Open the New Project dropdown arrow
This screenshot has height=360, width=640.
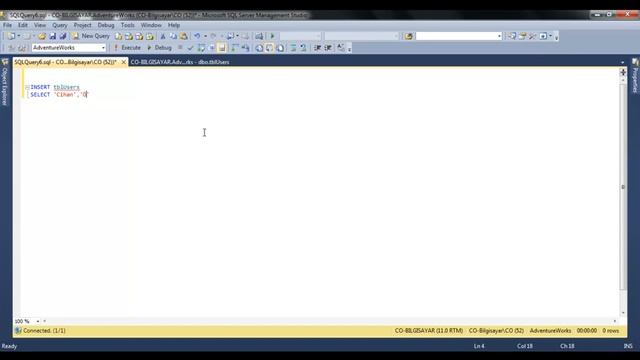tap(18, 36)
